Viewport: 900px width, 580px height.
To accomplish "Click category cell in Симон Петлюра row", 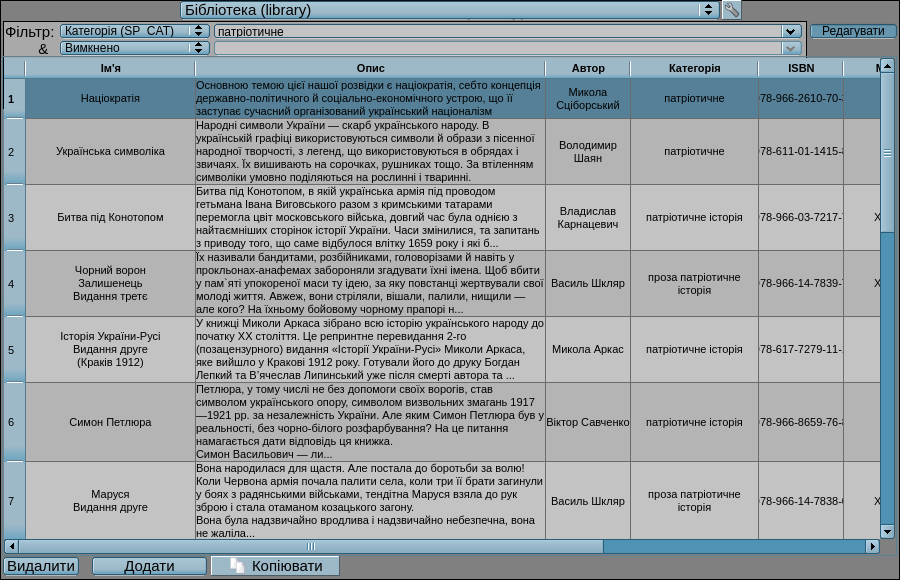I will click(694, 422).
